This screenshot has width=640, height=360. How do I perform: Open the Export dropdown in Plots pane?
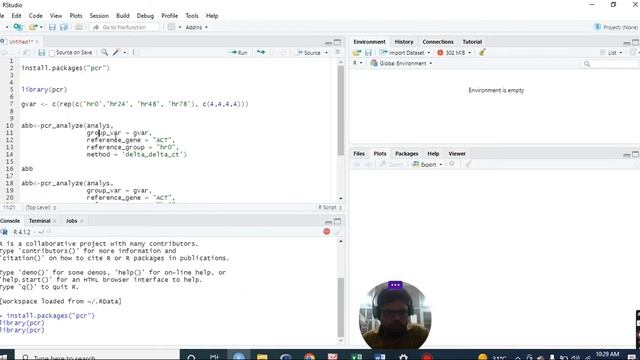427,164
